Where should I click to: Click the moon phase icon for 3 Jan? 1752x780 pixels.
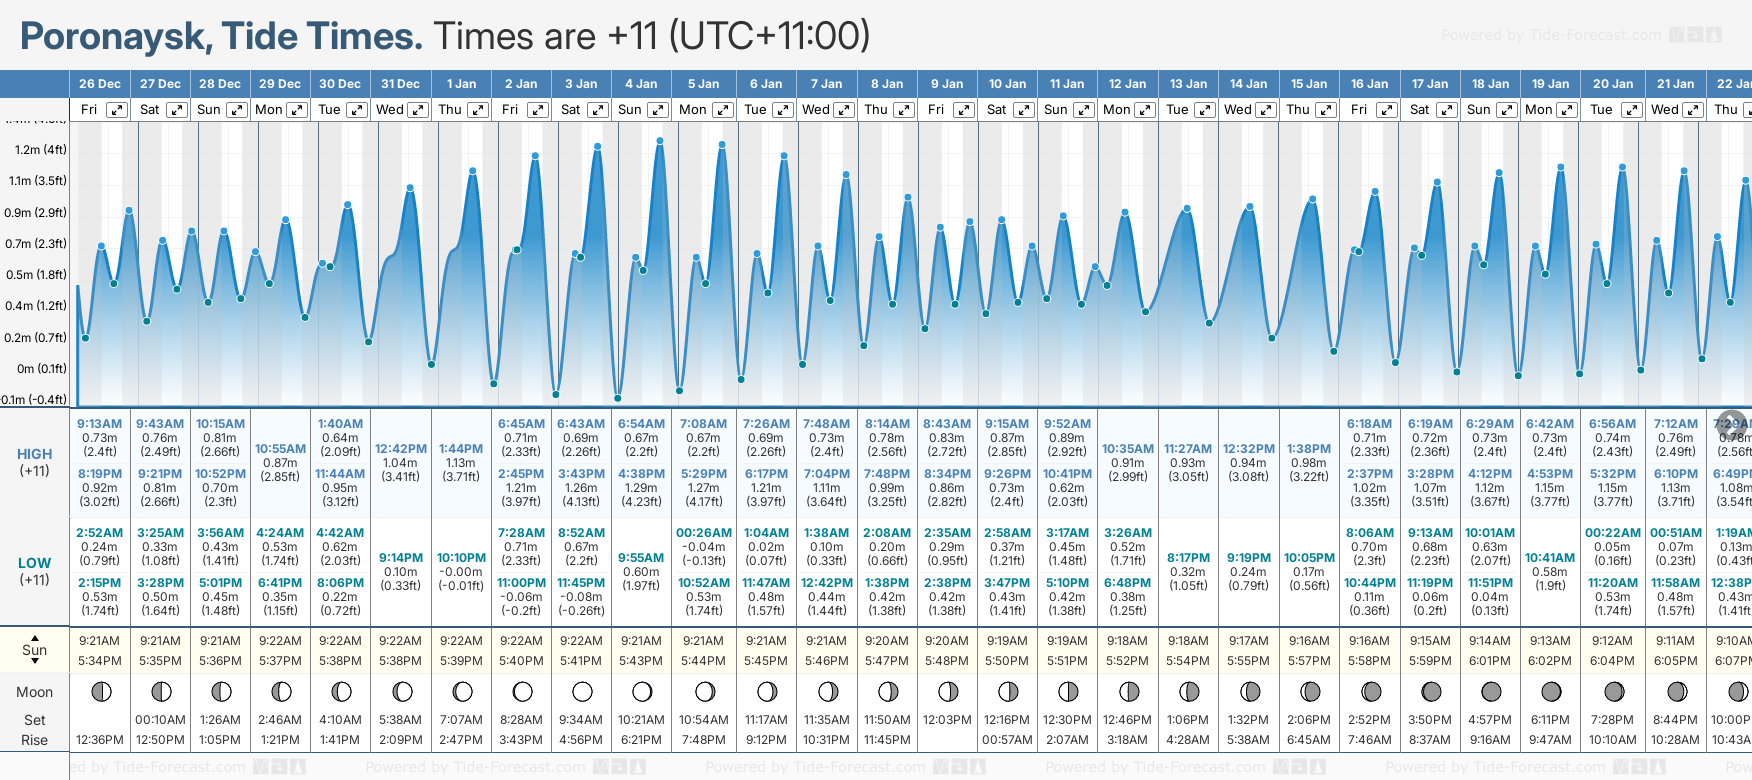pyautogui.click(x=581, y=691)
